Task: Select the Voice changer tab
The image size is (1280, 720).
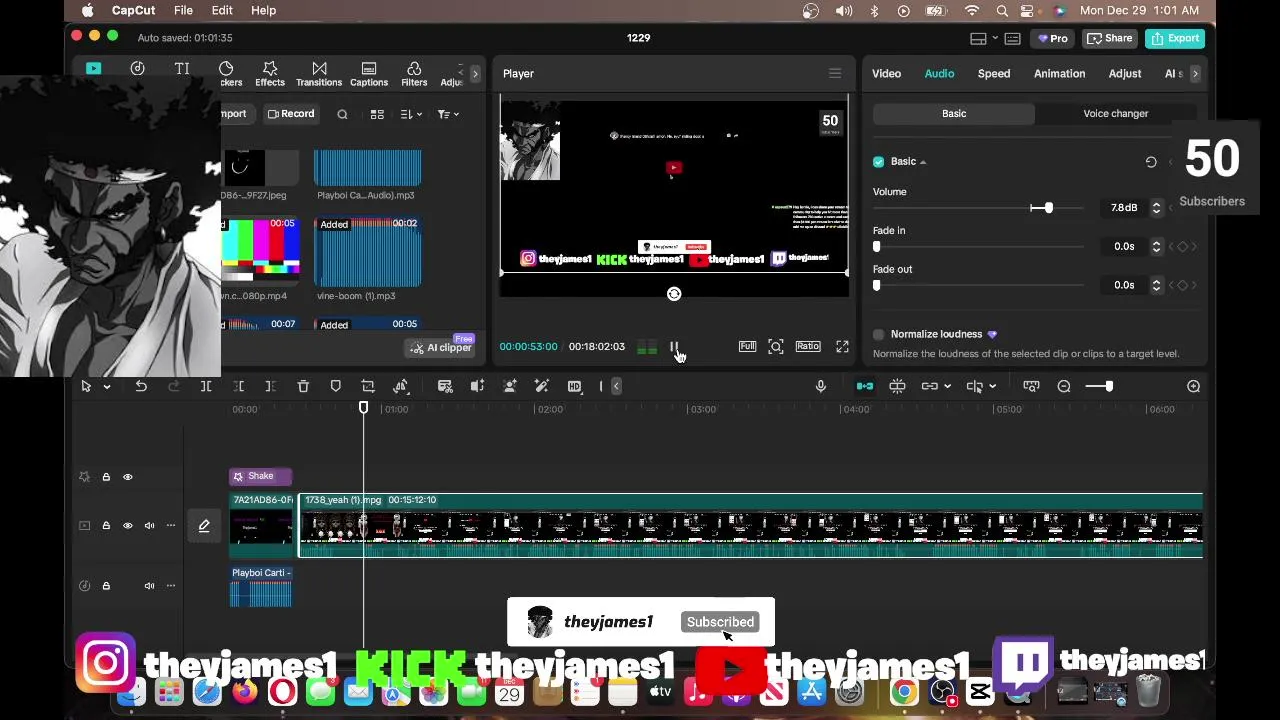Action: (x=1116, y=114)
